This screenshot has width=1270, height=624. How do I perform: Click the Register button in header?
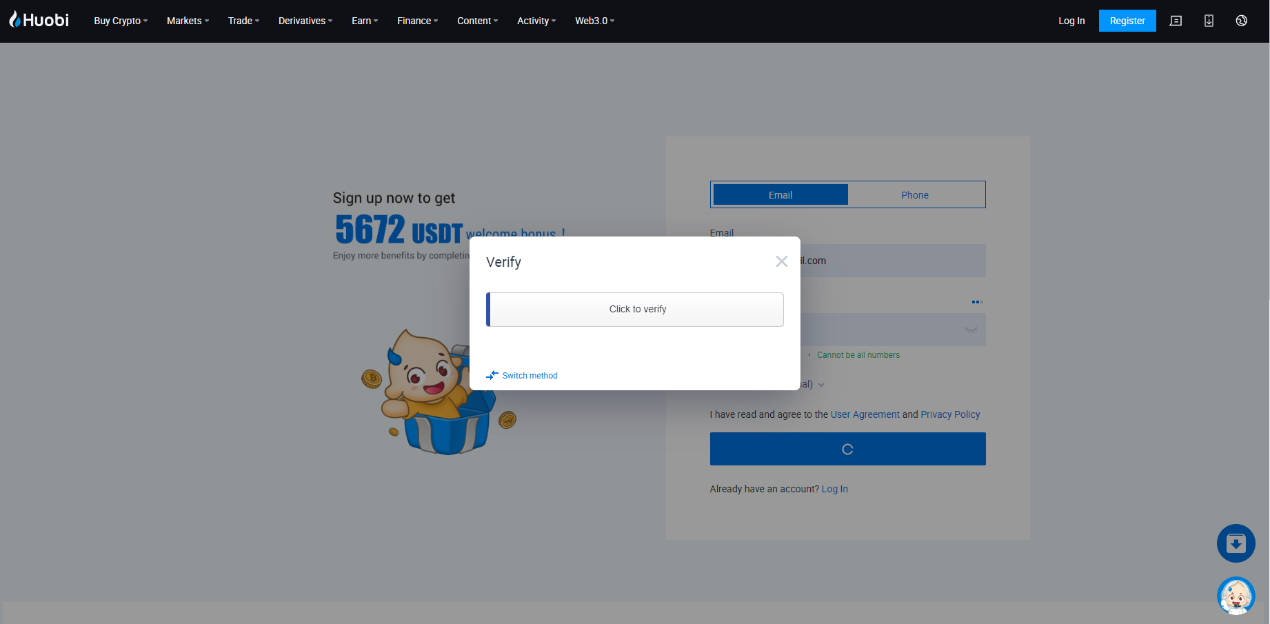(1127, 20)
